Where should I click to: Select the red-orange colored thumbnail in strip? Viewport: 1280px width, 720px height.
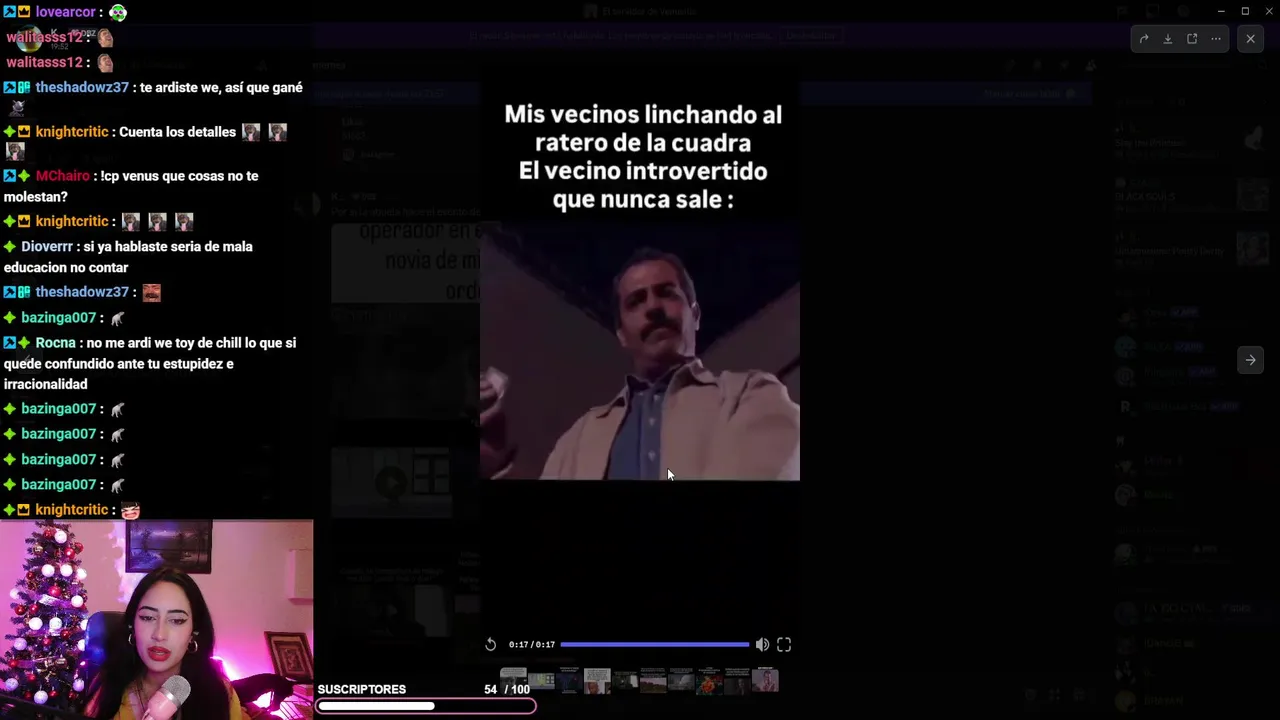click(709, 683)
